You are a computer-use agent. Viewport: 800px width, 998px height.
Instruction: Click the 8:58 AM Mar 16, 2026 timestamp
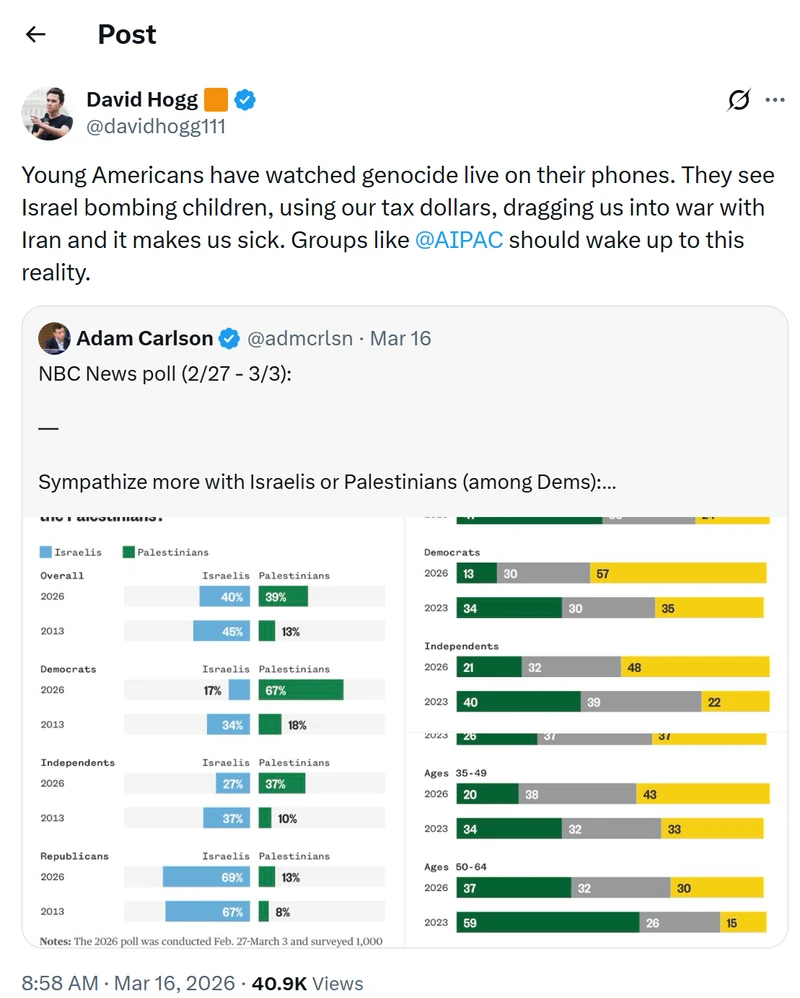(128, 983)
